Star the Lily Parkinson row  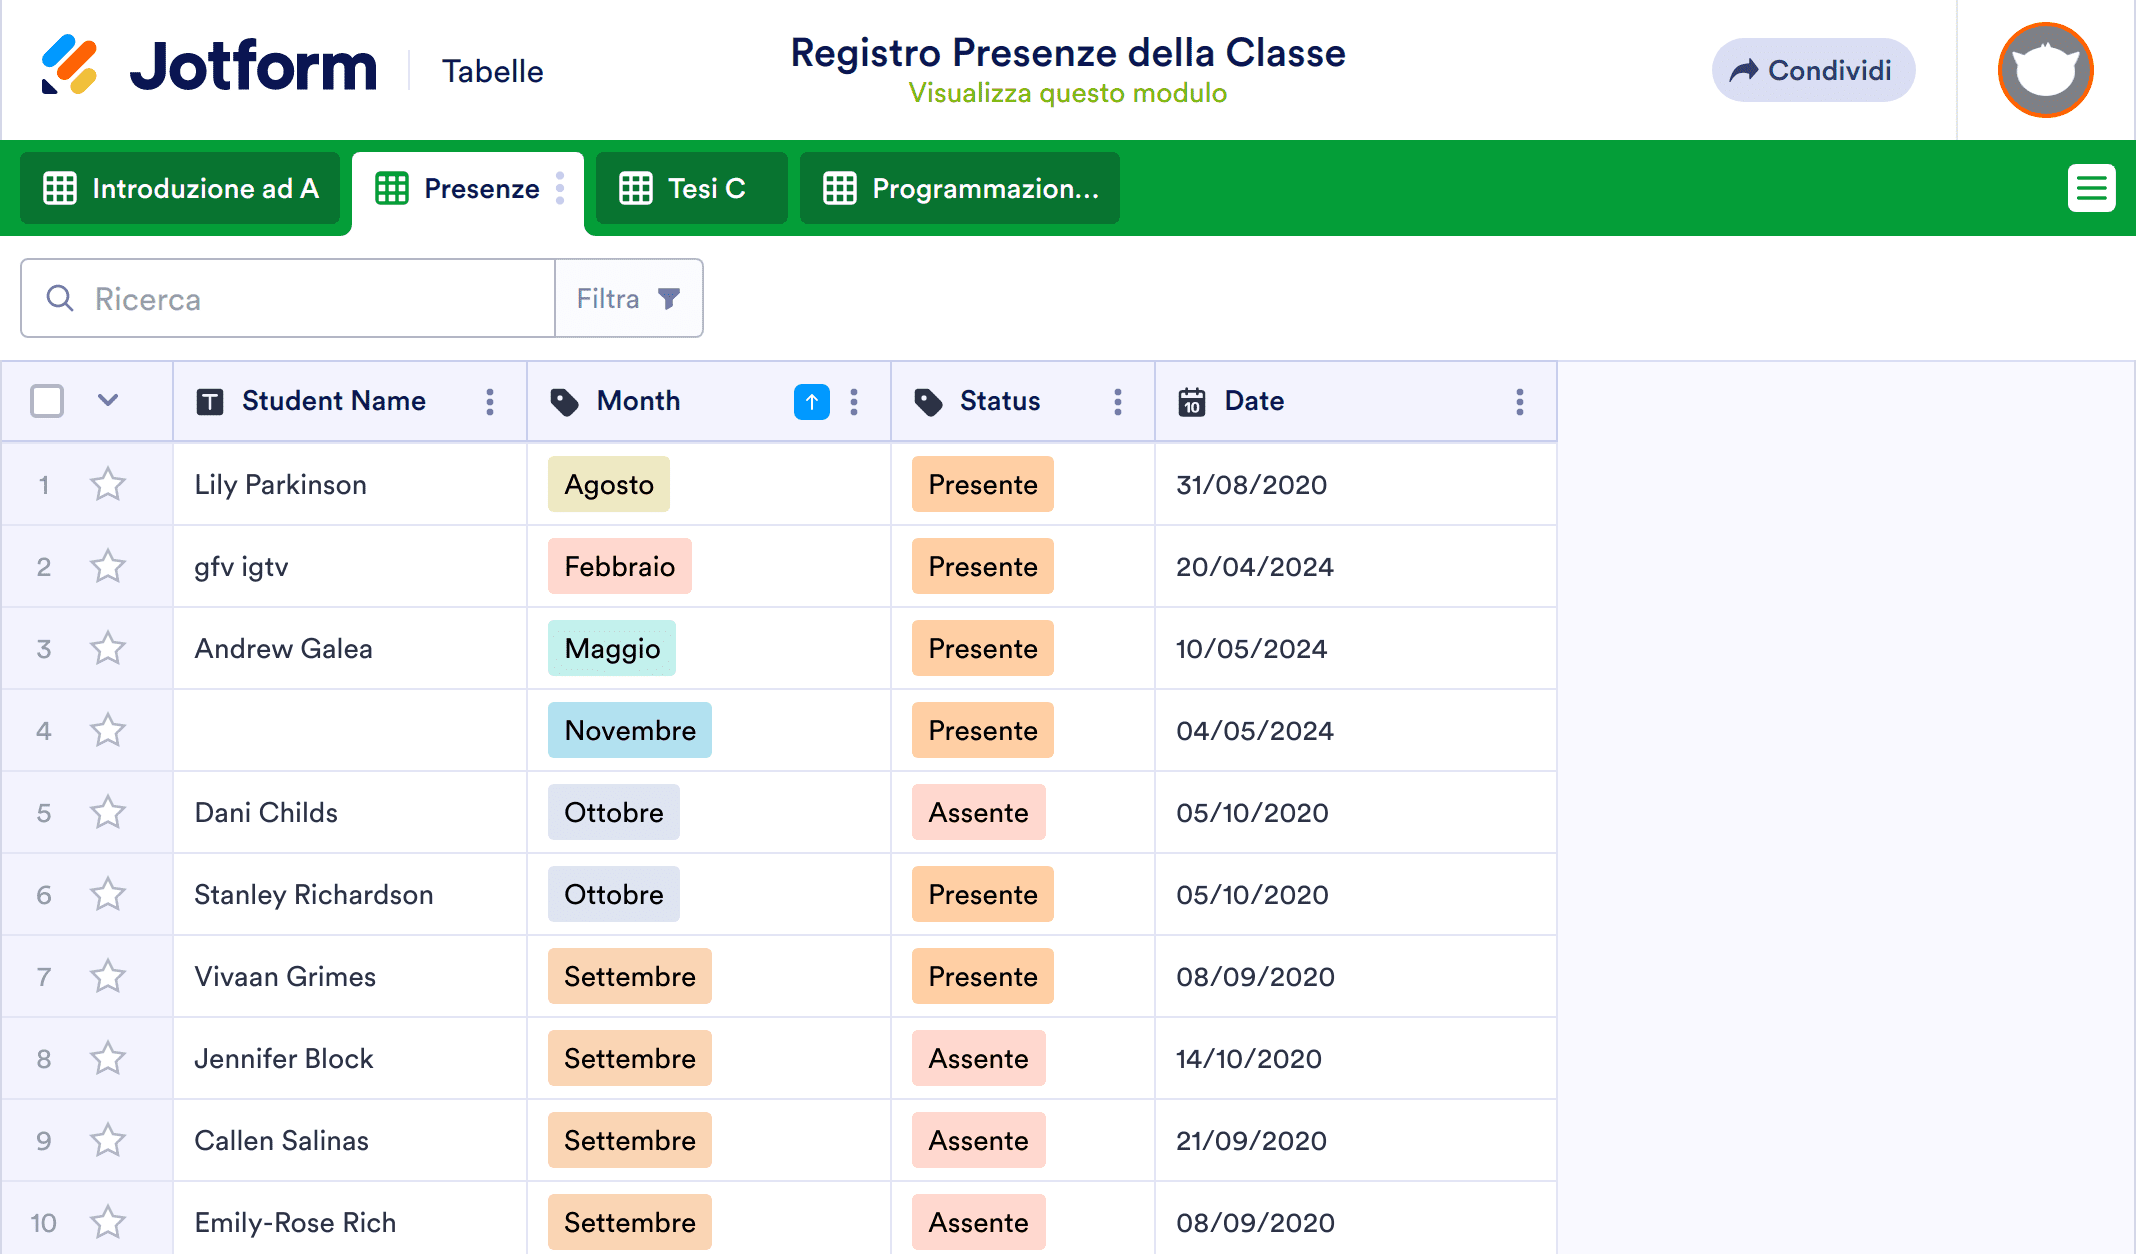coord(107,484)
